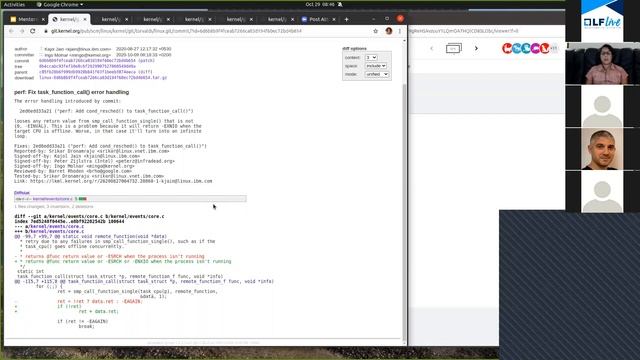Open kernel/events/core.c in the diffstat row
Image resolution: width=640 pixels, height=360 pixels.
(x=52, y=199)
